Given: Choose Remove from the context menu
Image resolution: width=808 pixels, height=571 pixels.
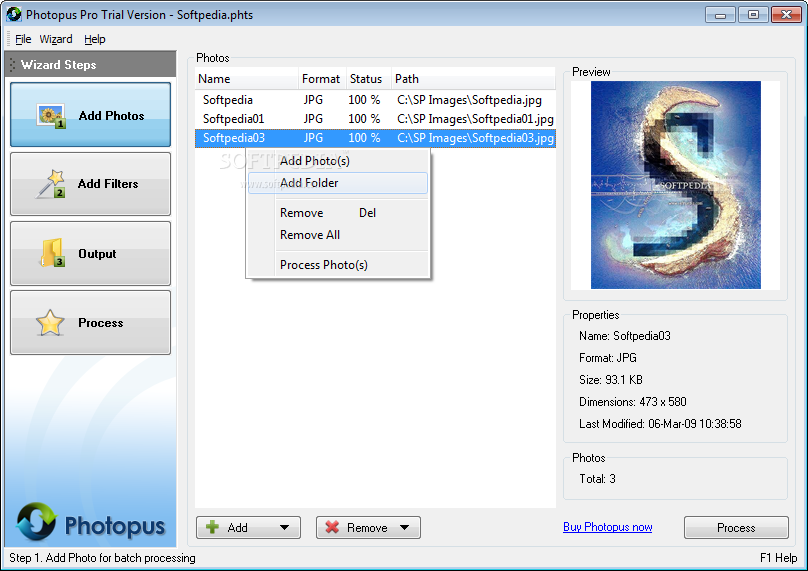Looking at the screenshot, I should [x=338, y=213].
